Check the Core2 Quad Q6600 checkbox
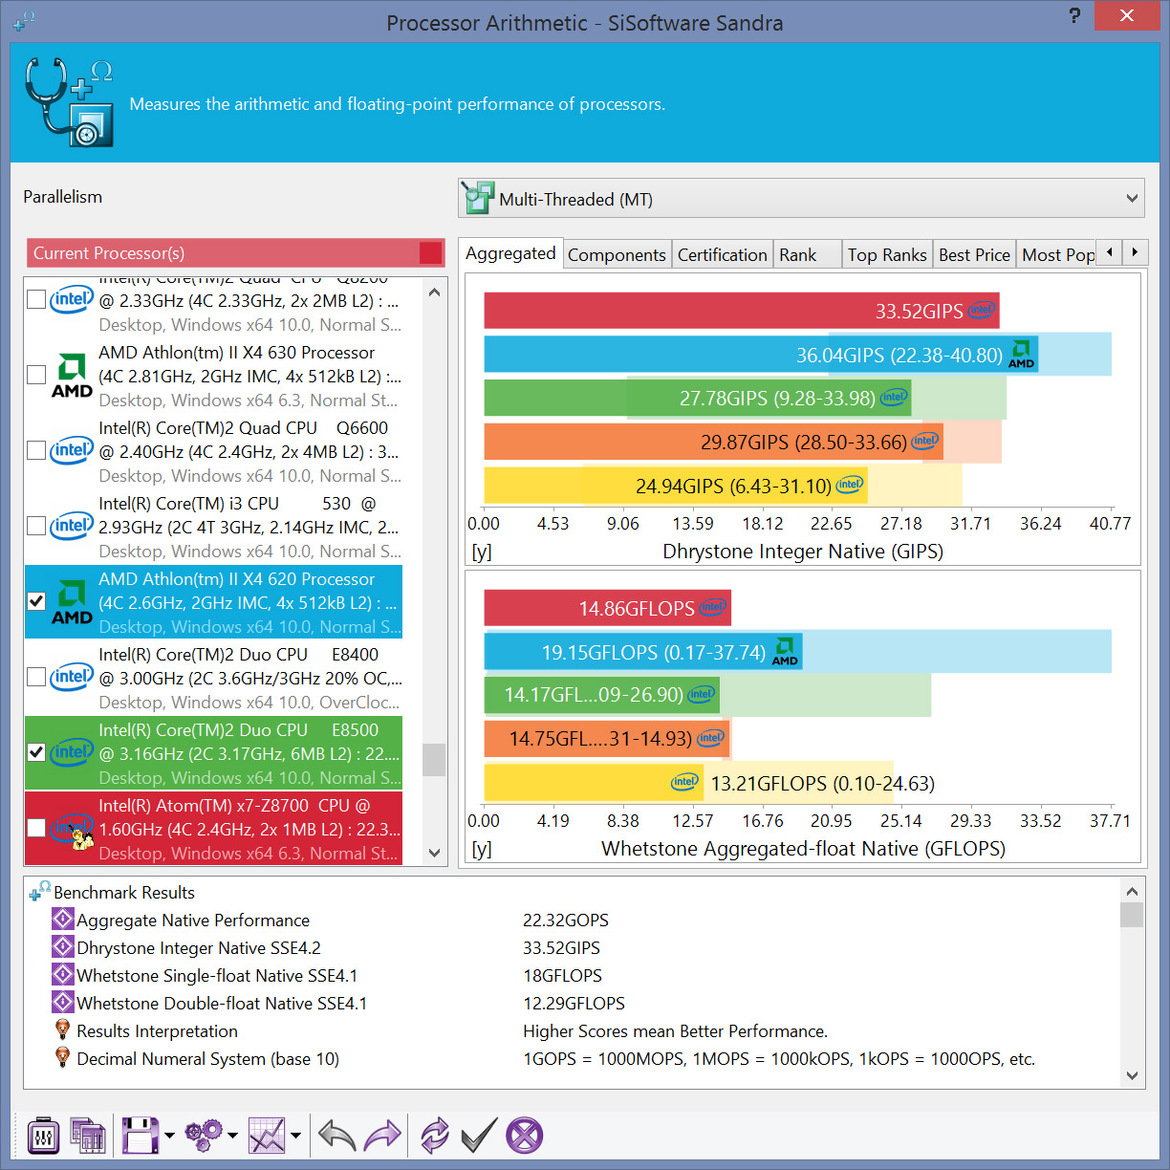 (36, 451)
